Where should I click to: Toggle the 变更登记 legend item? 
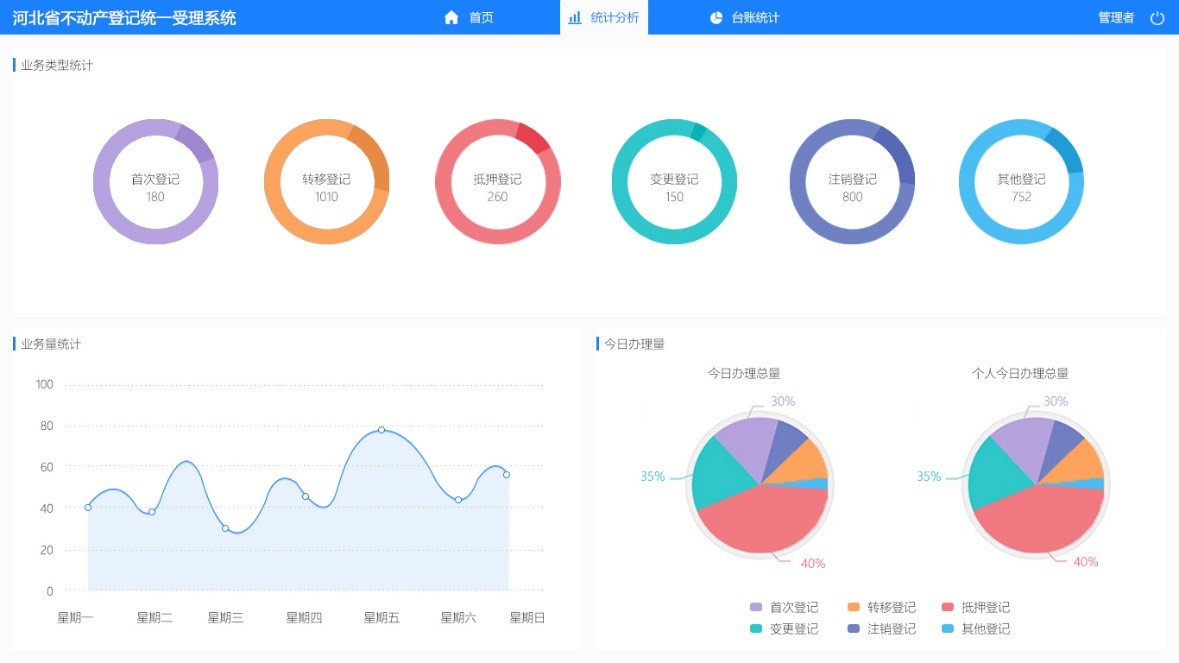(x=784, y=629)
